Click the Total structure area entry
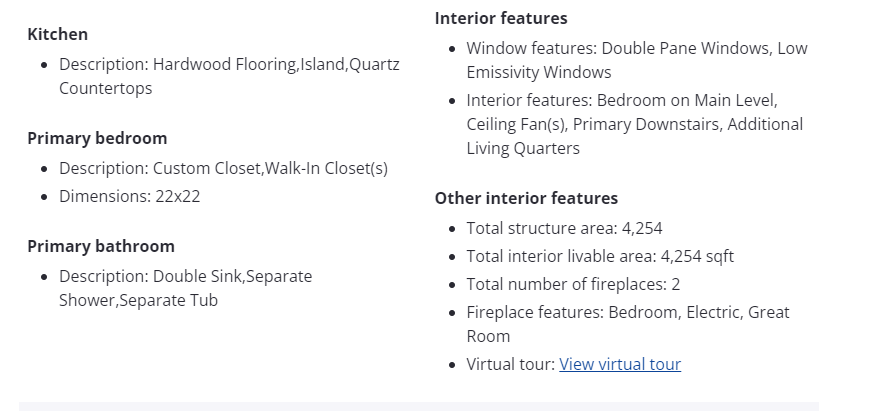Screen dimensions: 875x411 coord(564,228)
